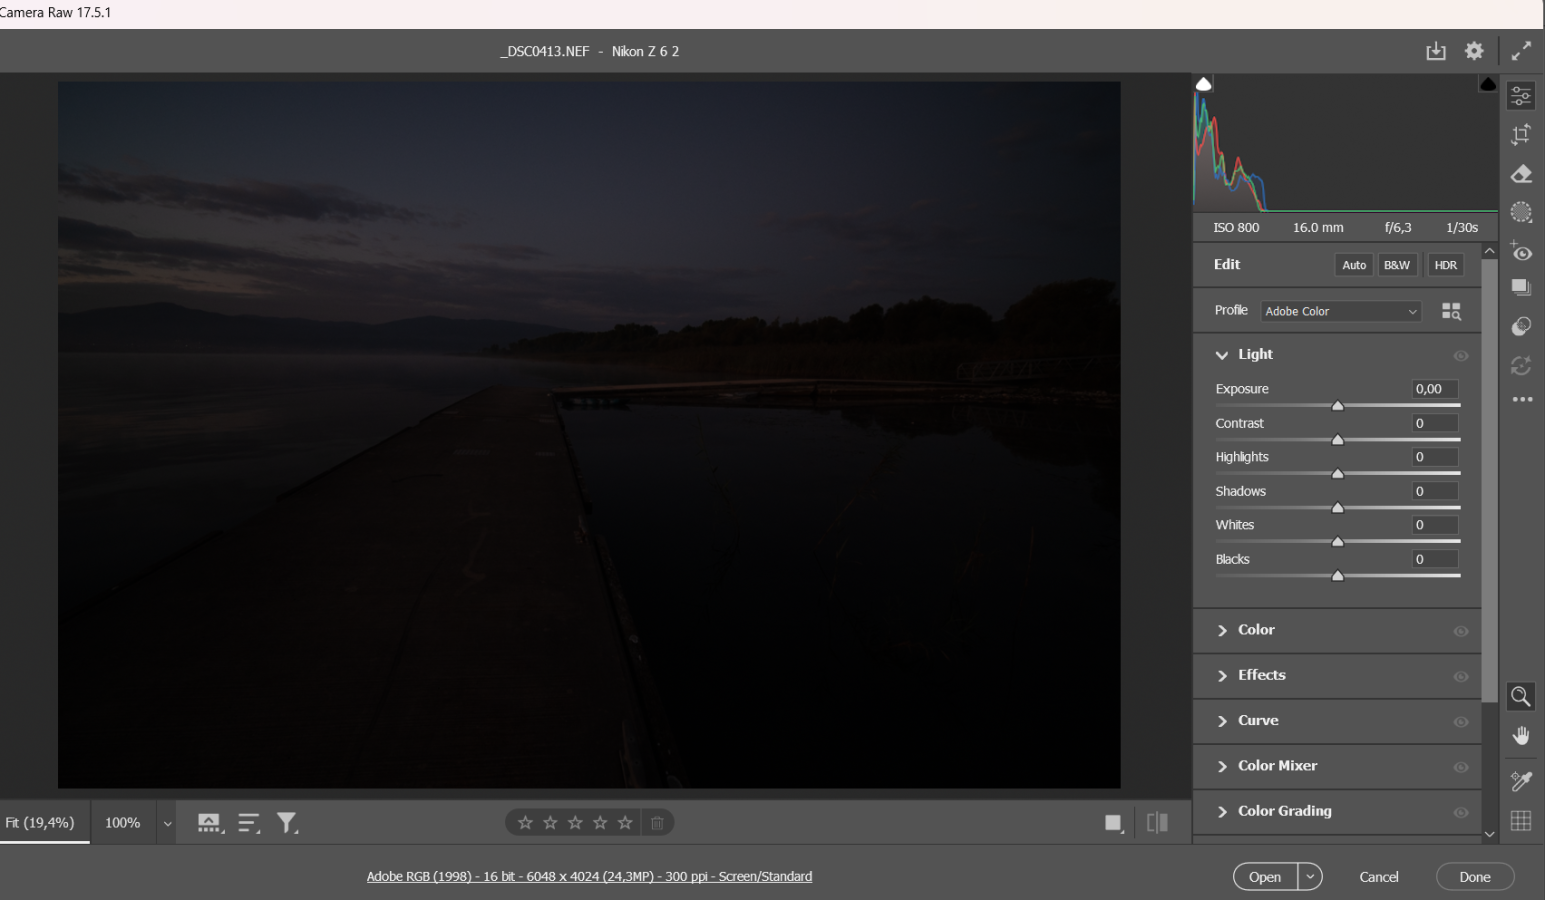The height and width of the screenshot is (900, 1545).
Task: Click the save image download icon
Action: tap(1435, 51)
